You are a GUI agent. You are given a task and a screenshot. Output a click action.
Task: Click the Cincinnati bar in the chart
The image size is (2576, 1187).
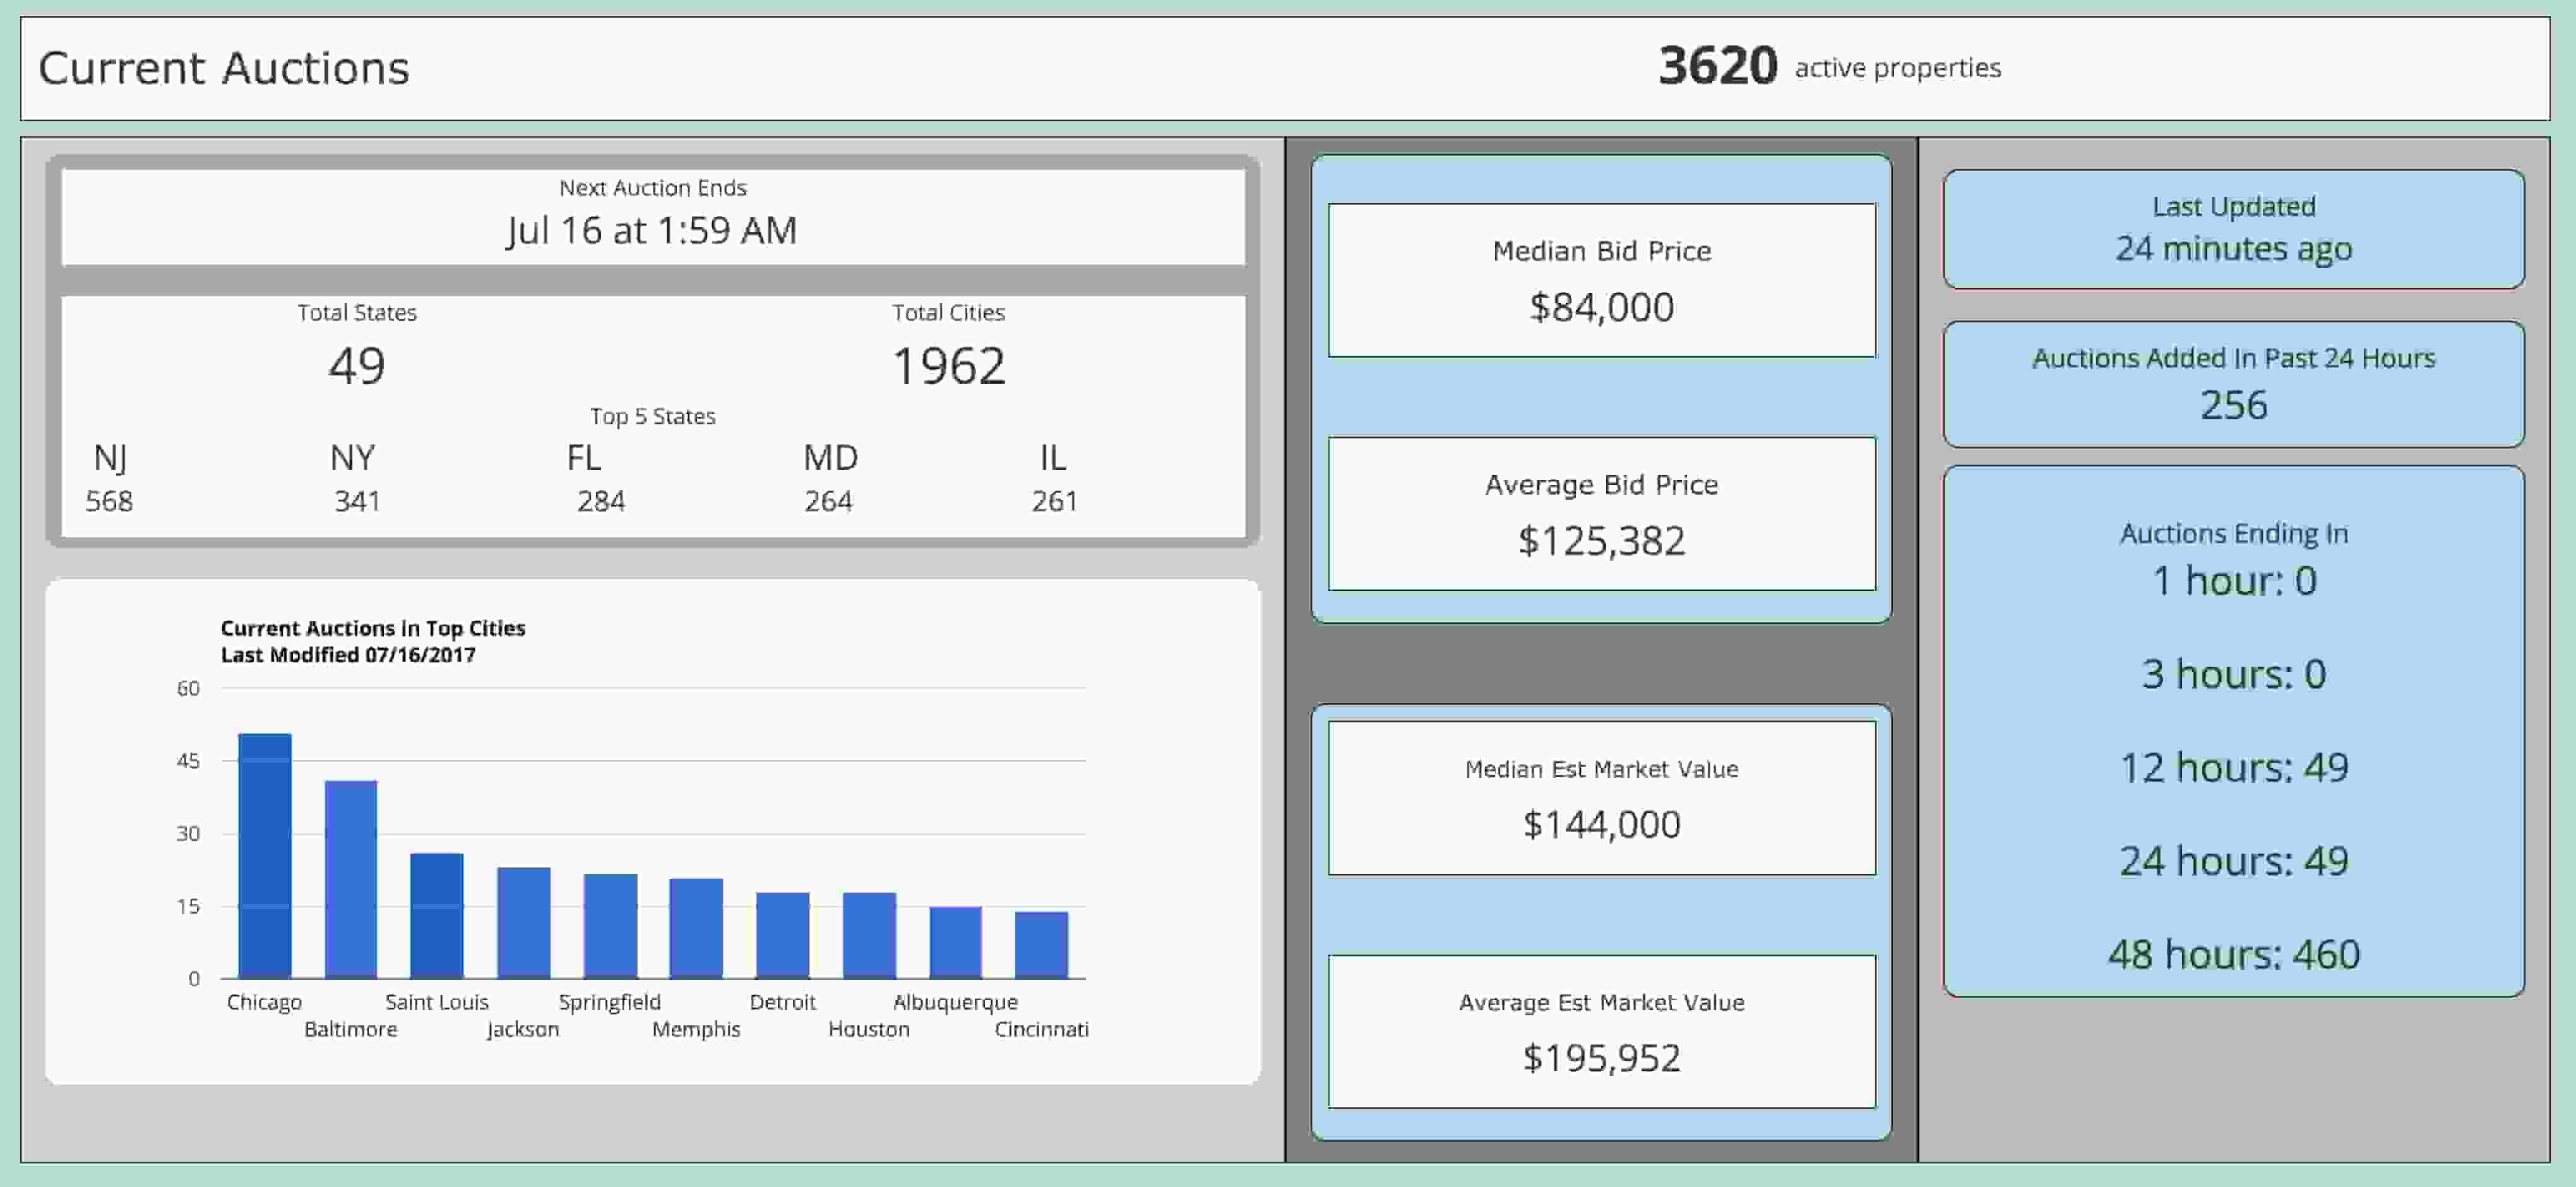click(1042, 945)
